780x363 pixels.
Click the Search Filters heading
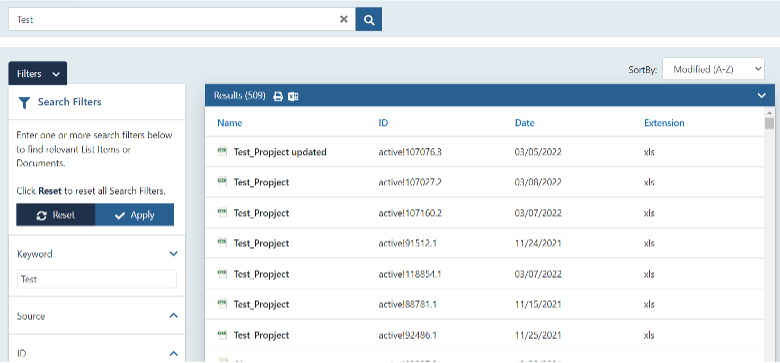(x=69, y=102)
